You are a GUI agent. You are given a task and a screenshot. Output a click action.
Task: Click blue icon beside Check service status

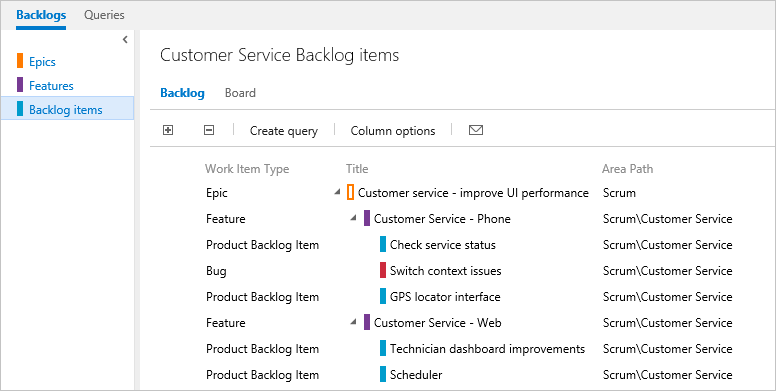383,244
